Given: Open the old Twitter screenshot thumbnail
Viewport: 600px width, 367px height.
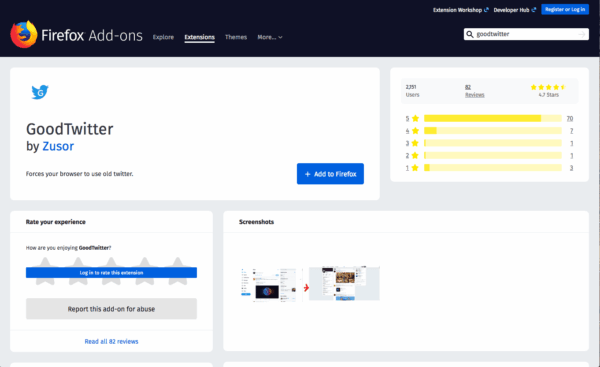Looking at the screenshot, I should [x=344, y=284].
